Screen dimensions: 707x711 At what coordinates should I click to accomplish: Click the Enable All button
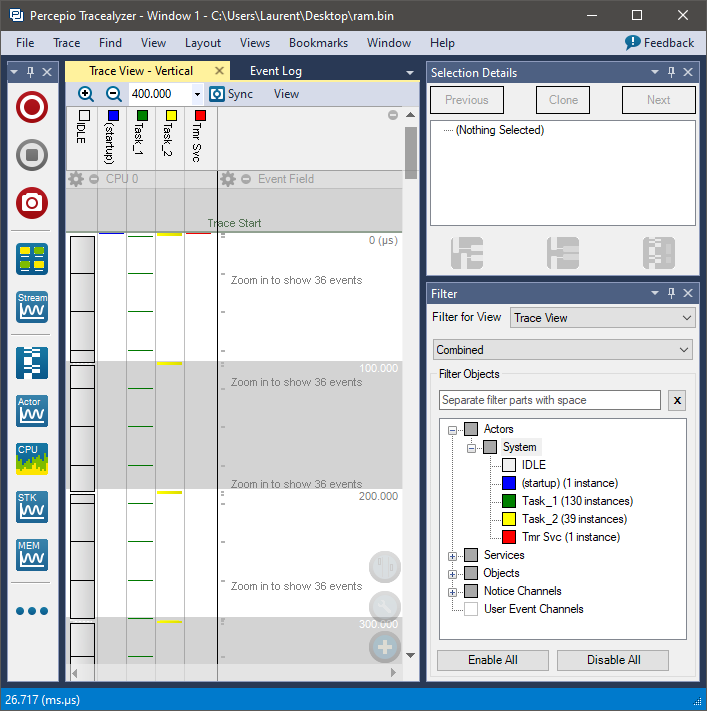(x=492, y=660)
